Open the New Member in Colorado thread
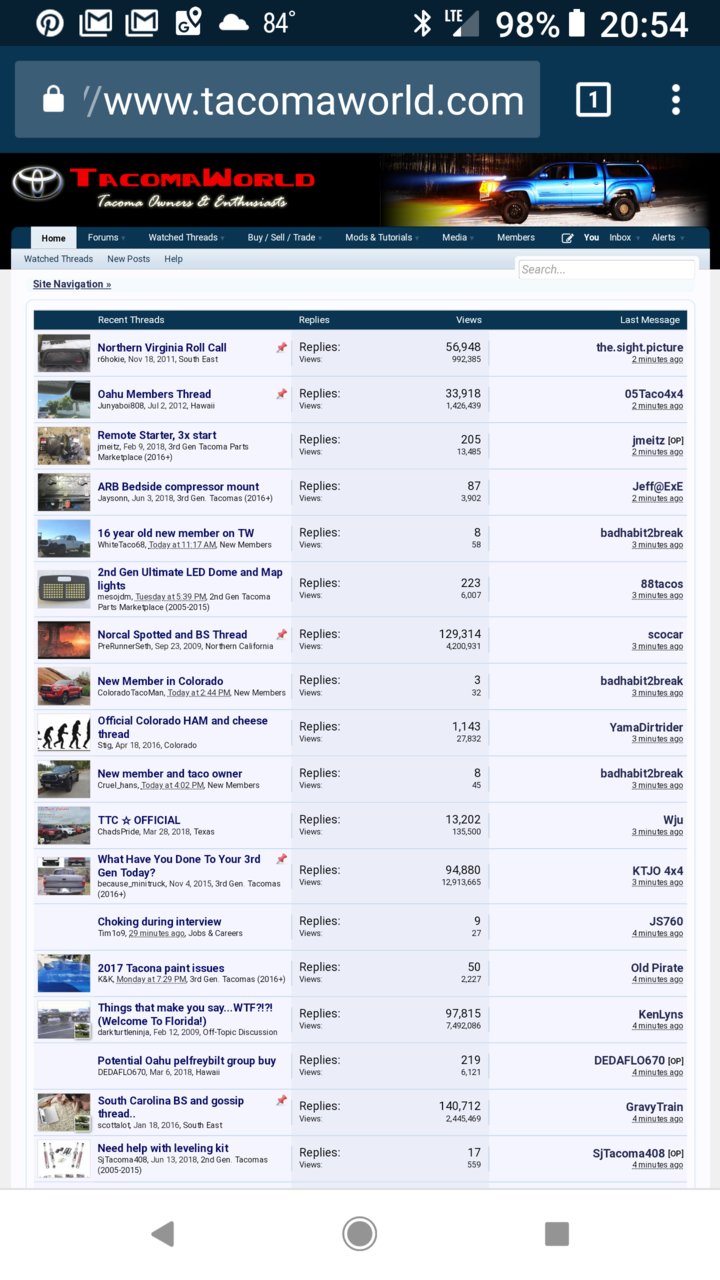Screen dimensions: 720x1280 click(x=160, y=681)
